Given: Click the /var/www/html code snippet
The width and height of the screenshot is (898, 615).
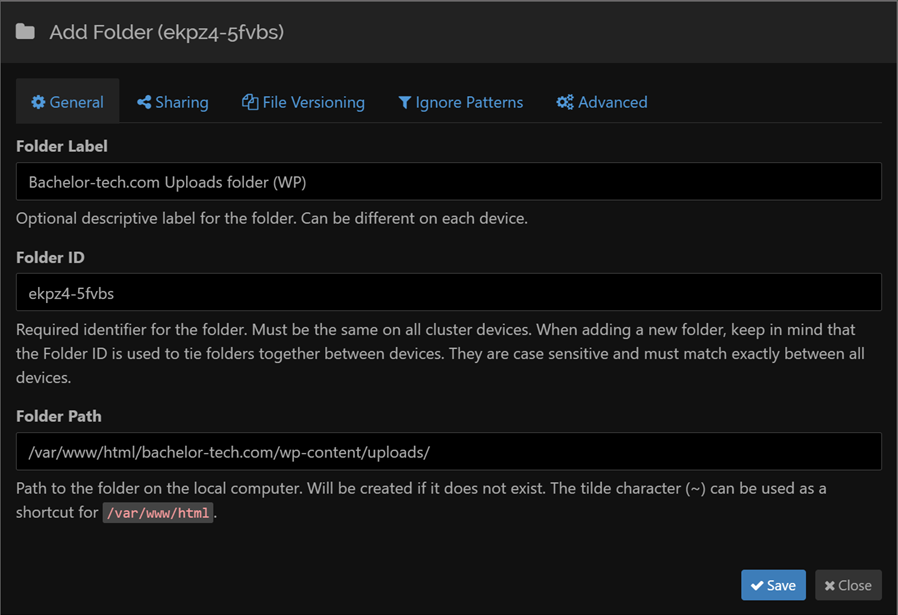Looking at the screenshot, I should (158, 513).
